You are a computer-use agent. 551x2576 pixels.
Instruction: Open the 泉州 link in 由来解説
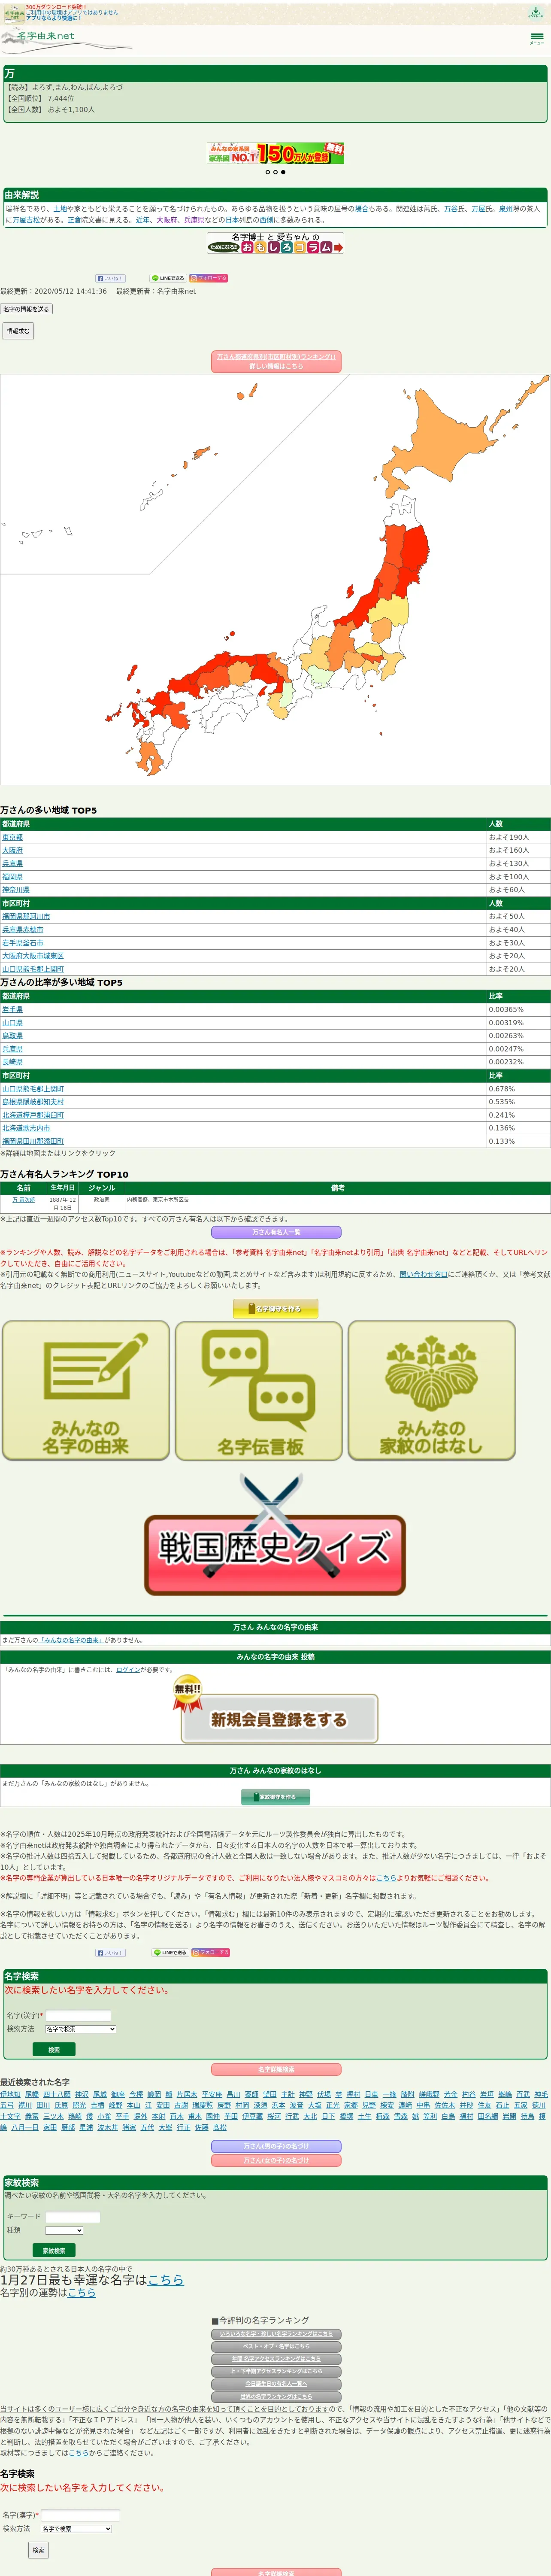pos(505,209)
